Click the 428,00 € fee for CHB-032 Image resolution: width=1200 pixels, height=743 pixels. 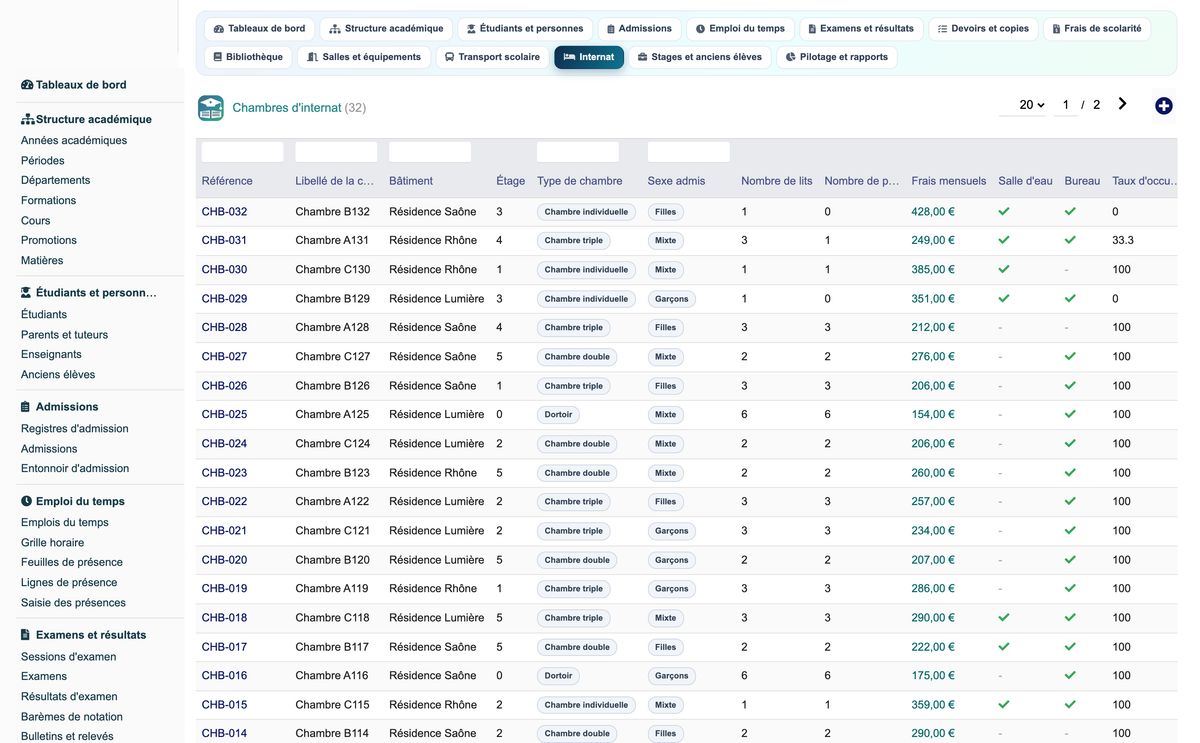933,212
